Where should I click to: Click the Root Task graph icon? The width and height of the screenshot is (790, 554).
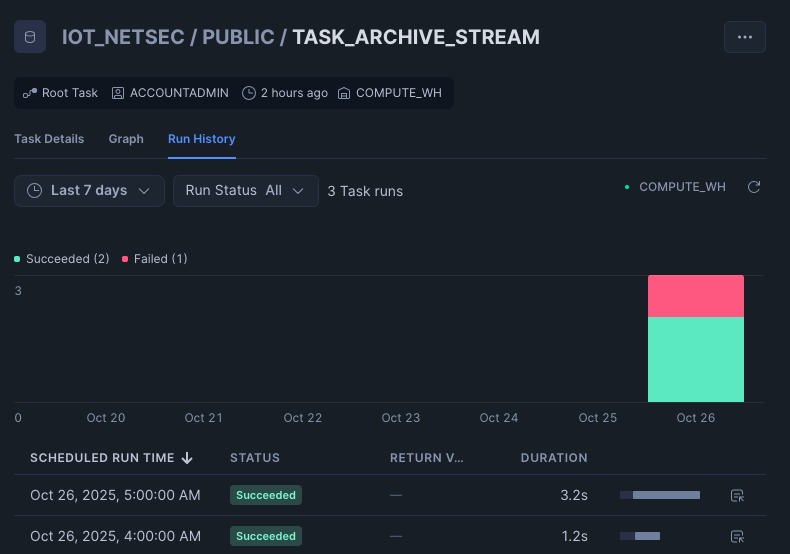[30, 93]
